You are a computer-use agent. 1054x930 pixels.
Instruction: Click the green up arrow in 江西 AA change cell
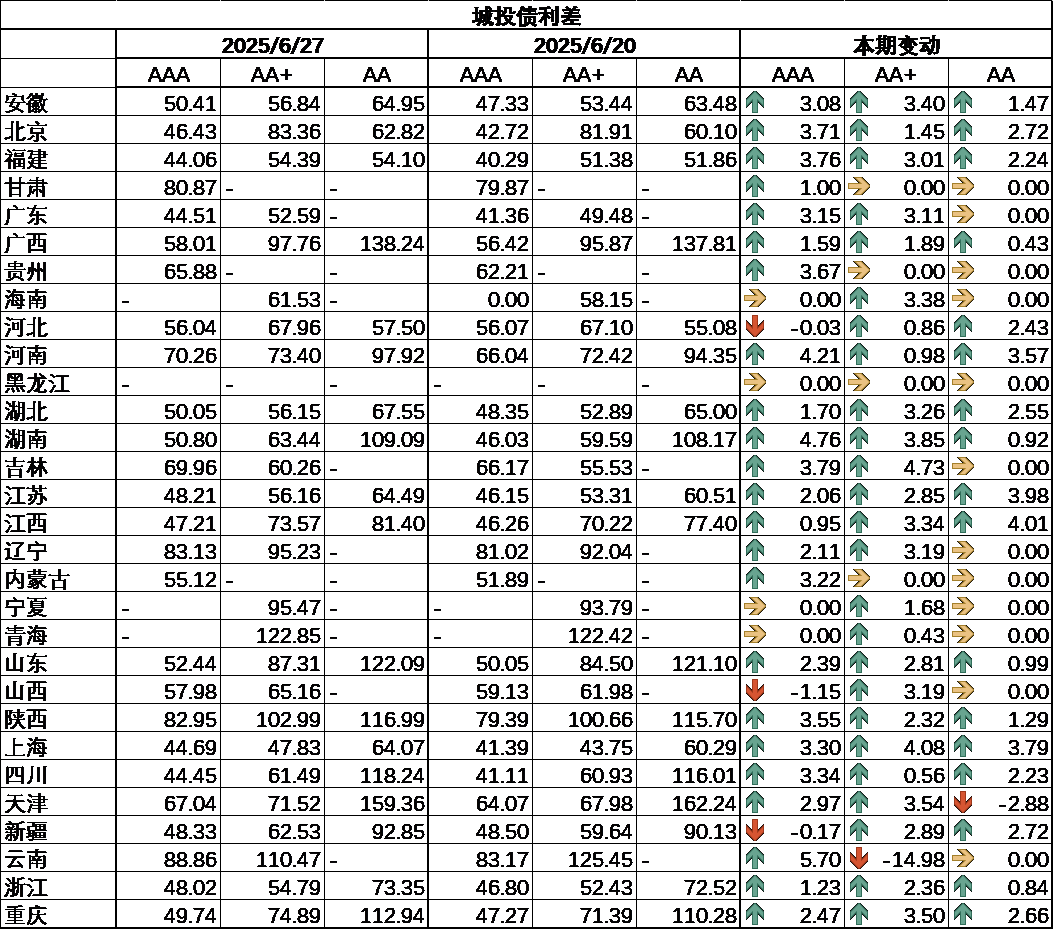pos(963,522)
